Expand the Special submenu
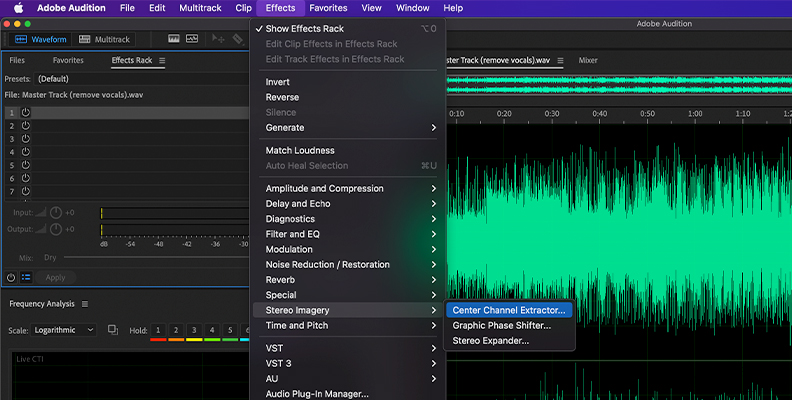The width and height of the screenshot is (792, 400). 348,294
